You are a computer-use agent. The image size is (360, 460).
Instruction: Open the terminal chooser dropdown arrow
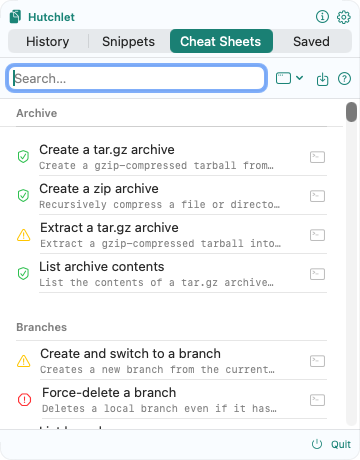coord(299,78)
